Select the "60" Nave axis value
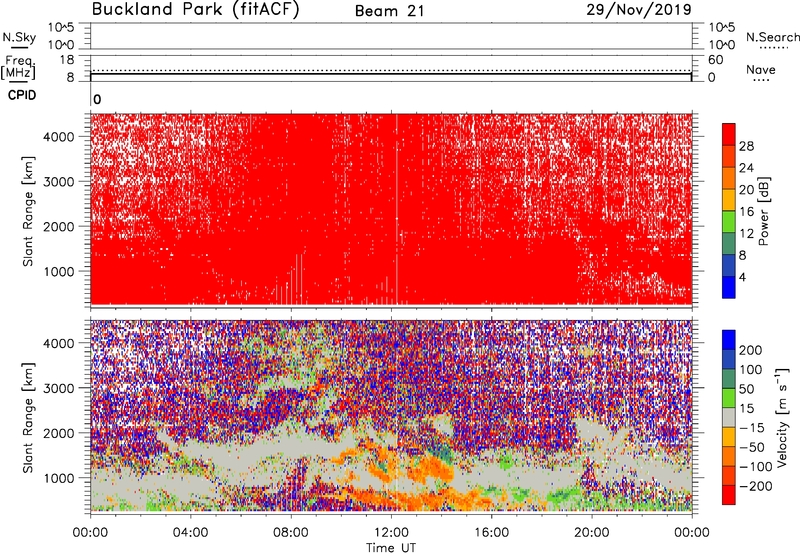The width and height of the screenshot is (800, 554). point(716,60)
